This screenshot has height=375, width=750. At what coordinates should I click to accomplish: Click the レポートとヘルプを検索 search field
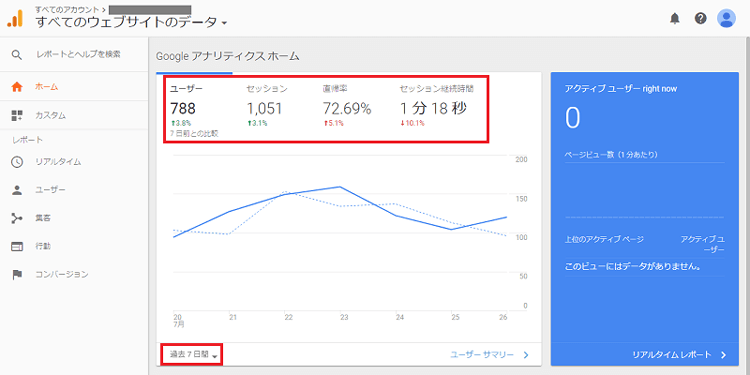pos(78,55)
